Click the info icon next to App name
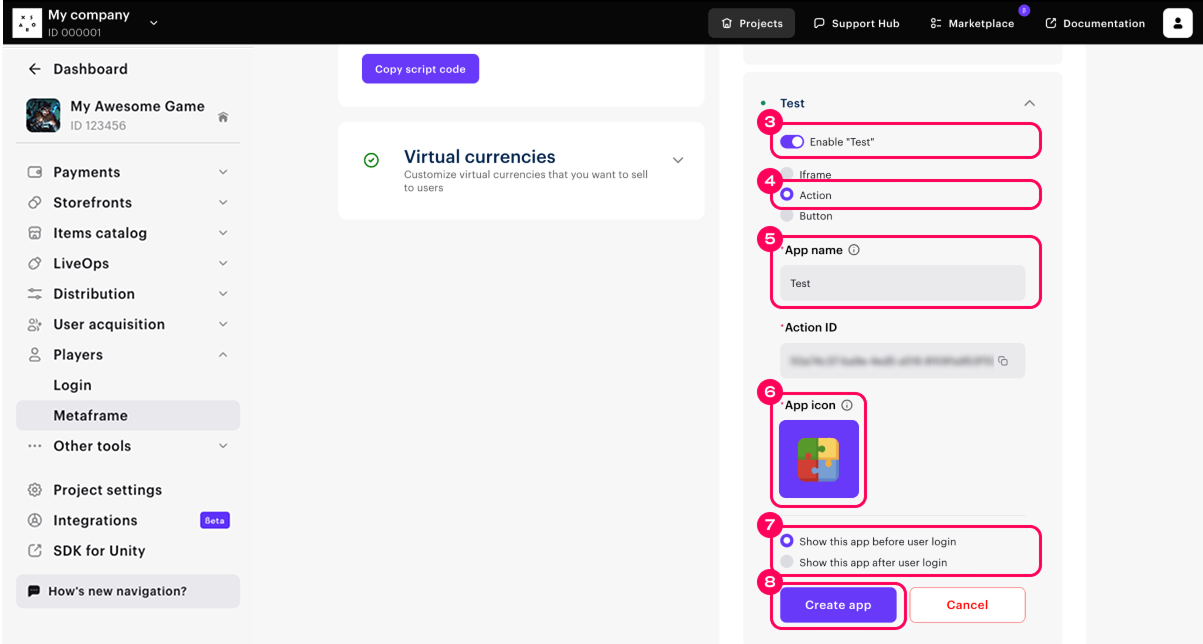Screen dimensions: 1203x644 point(853,250)
